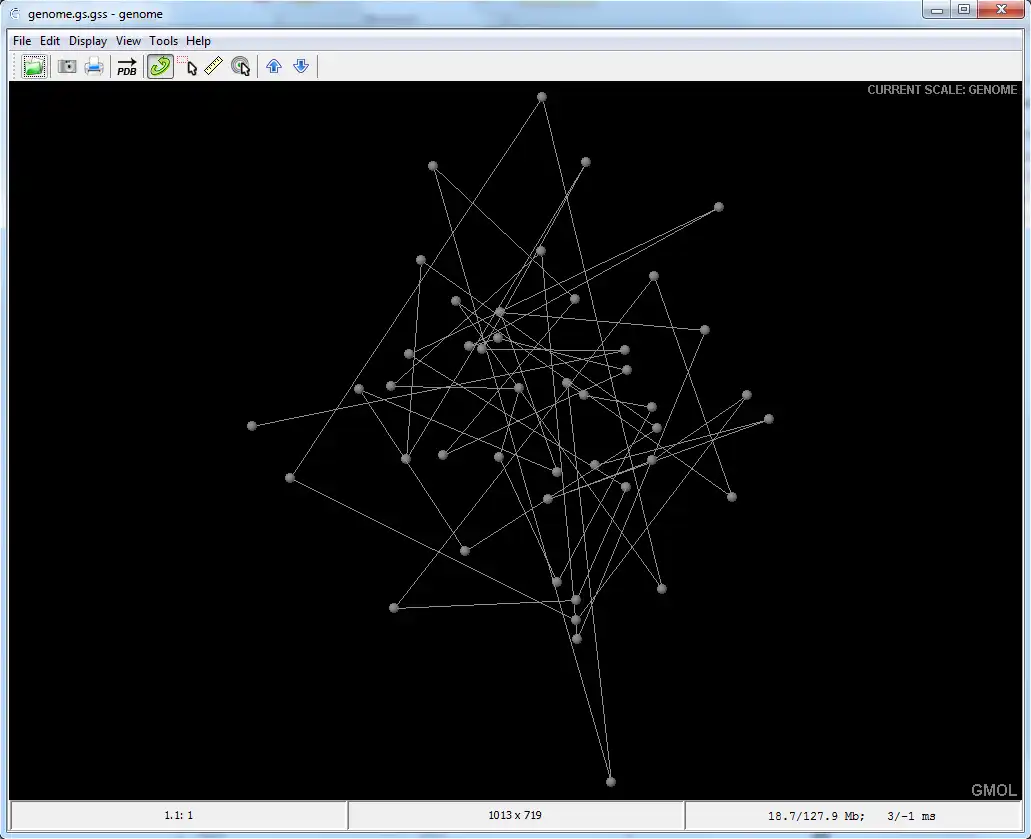
Task: Export structure with the PDB arrow icon
Action: 126,66
